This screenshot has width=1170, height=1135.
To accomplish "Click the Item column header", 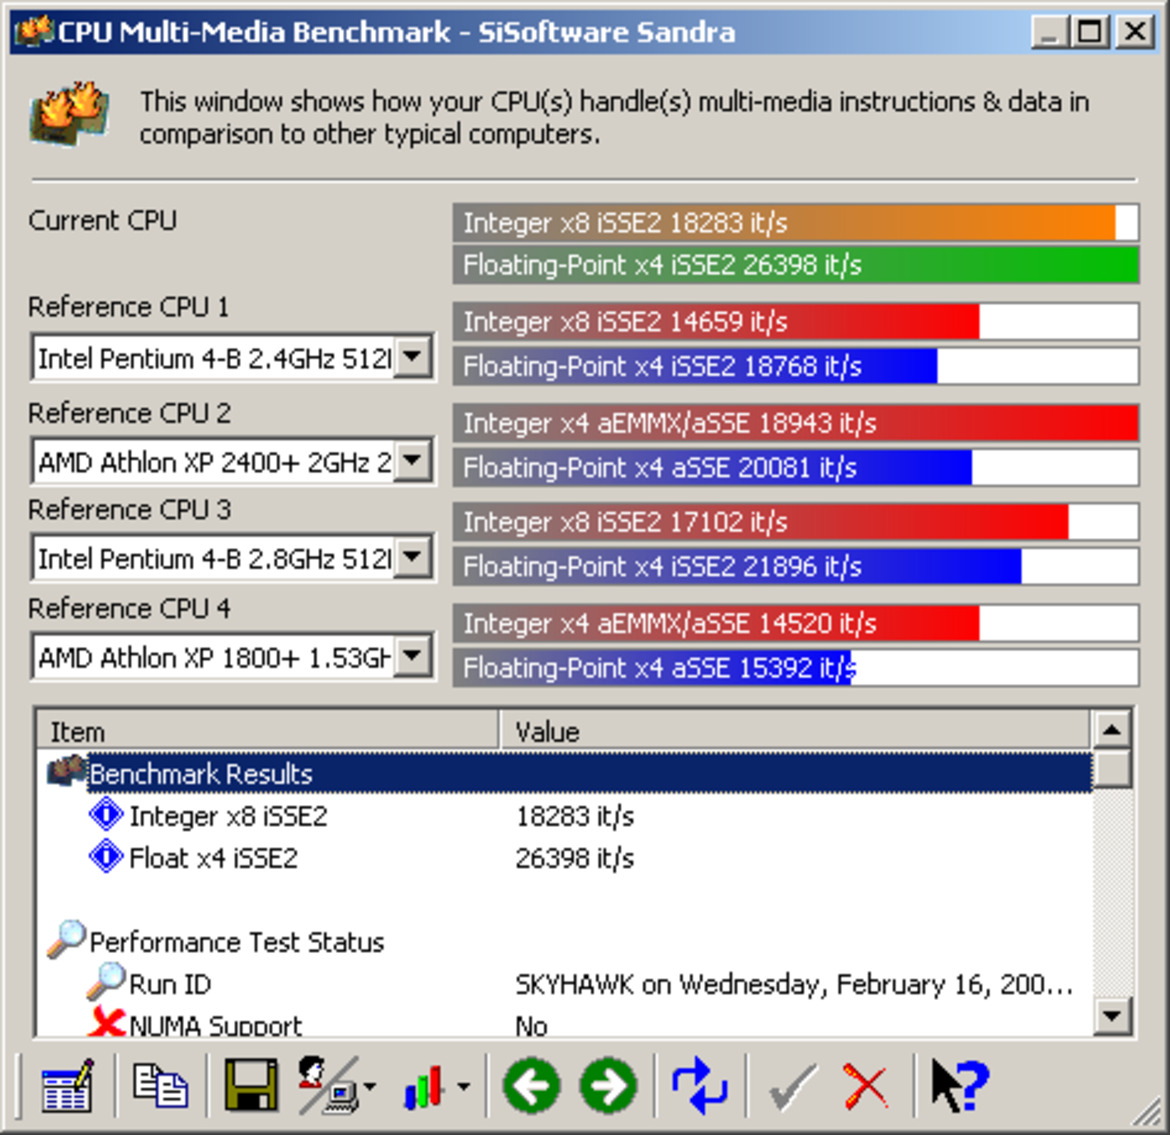I will [267, 731].
